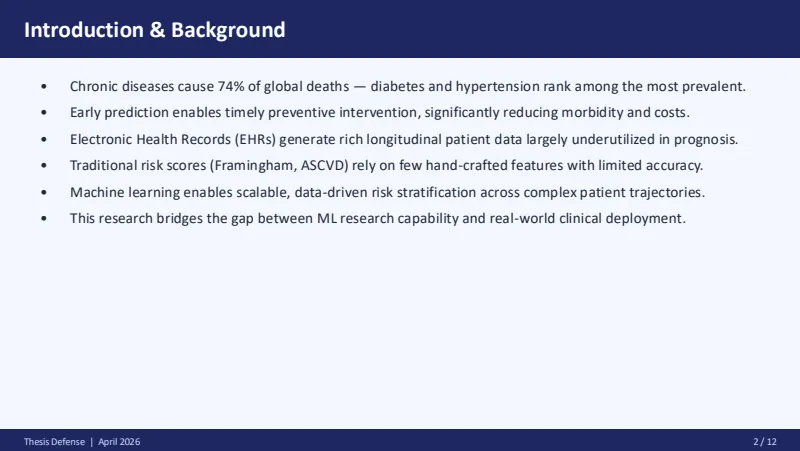Click the 2 / 12 slide number
This screenshot has height=451, width=800.
pyautogui.click(x=765, y=442)
